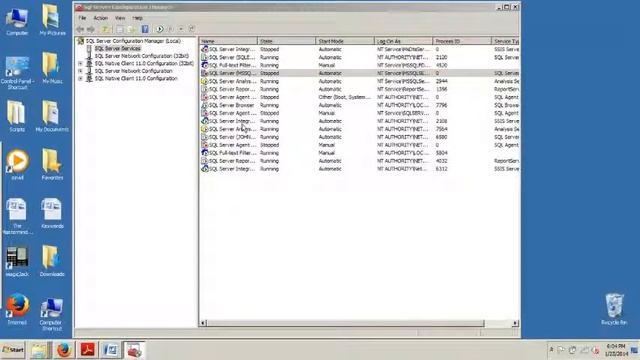Expand the 64-bit SQL Native Client 11.0 Configuration node
This screenshot has height=360, width=640.
click(80, 78)
